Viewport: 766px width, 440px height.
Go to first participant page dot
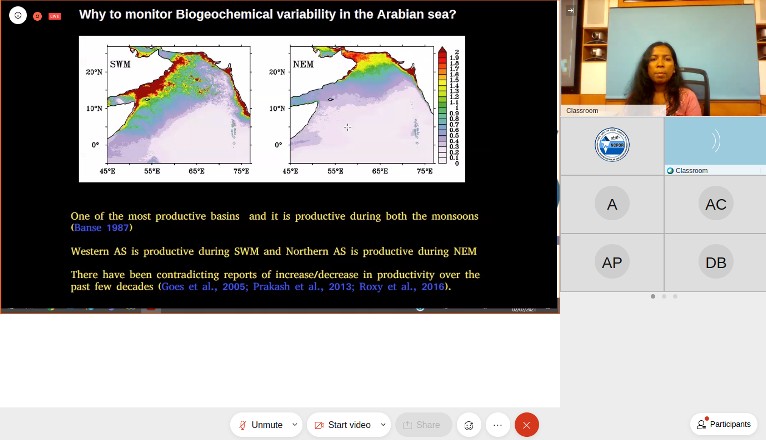point(653,296)
